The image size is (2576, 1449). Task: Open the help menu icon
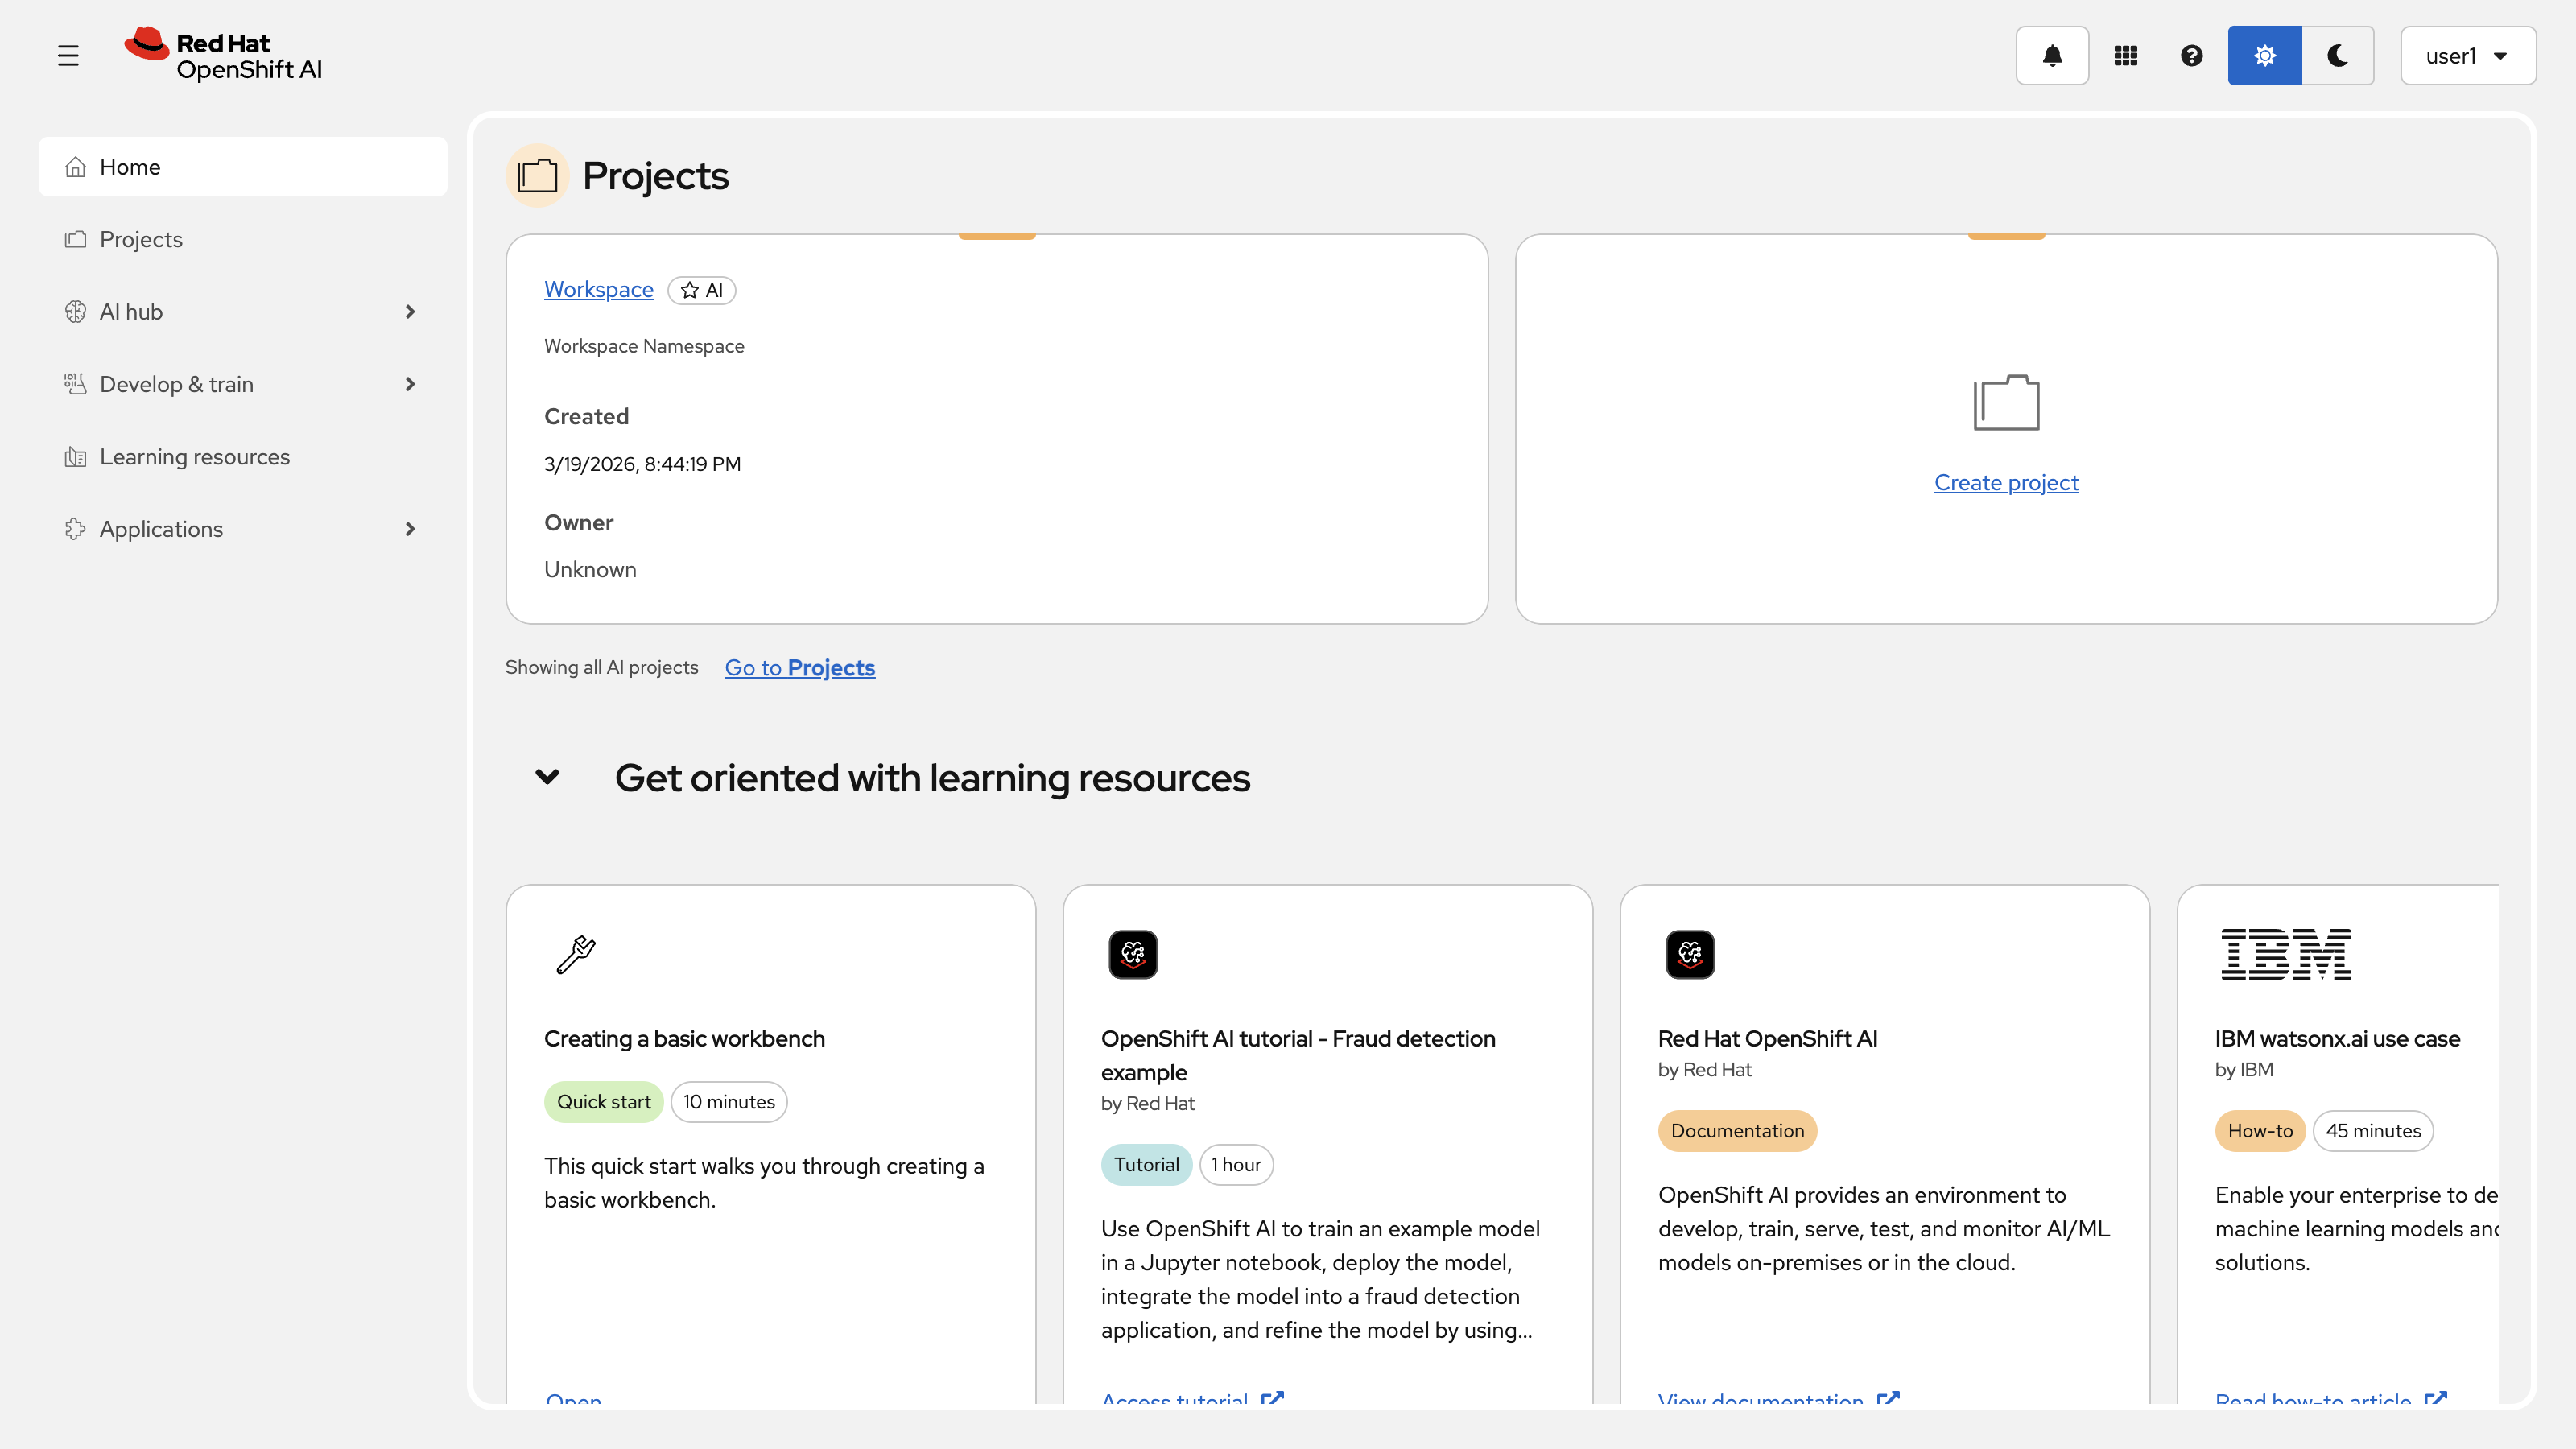[2191, 55]
